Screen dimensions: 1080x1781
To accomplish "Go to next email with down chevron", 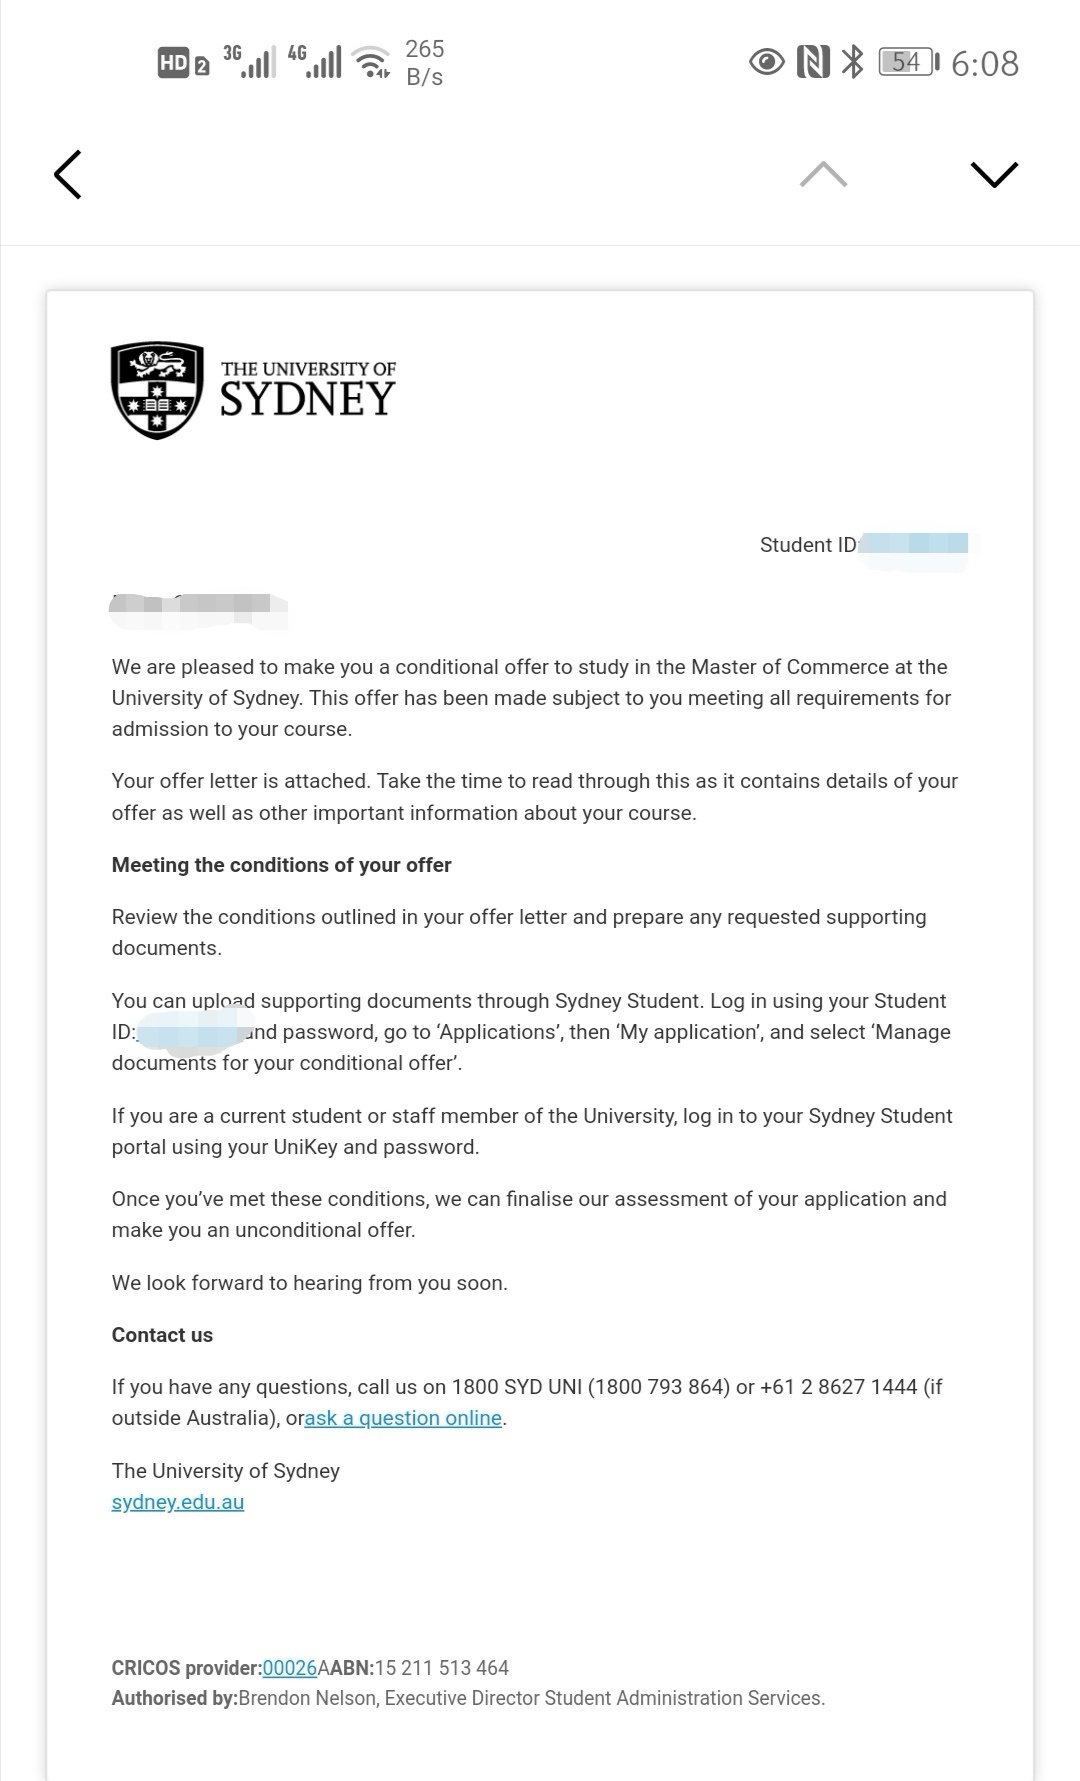I will click(x=994, y=175).
